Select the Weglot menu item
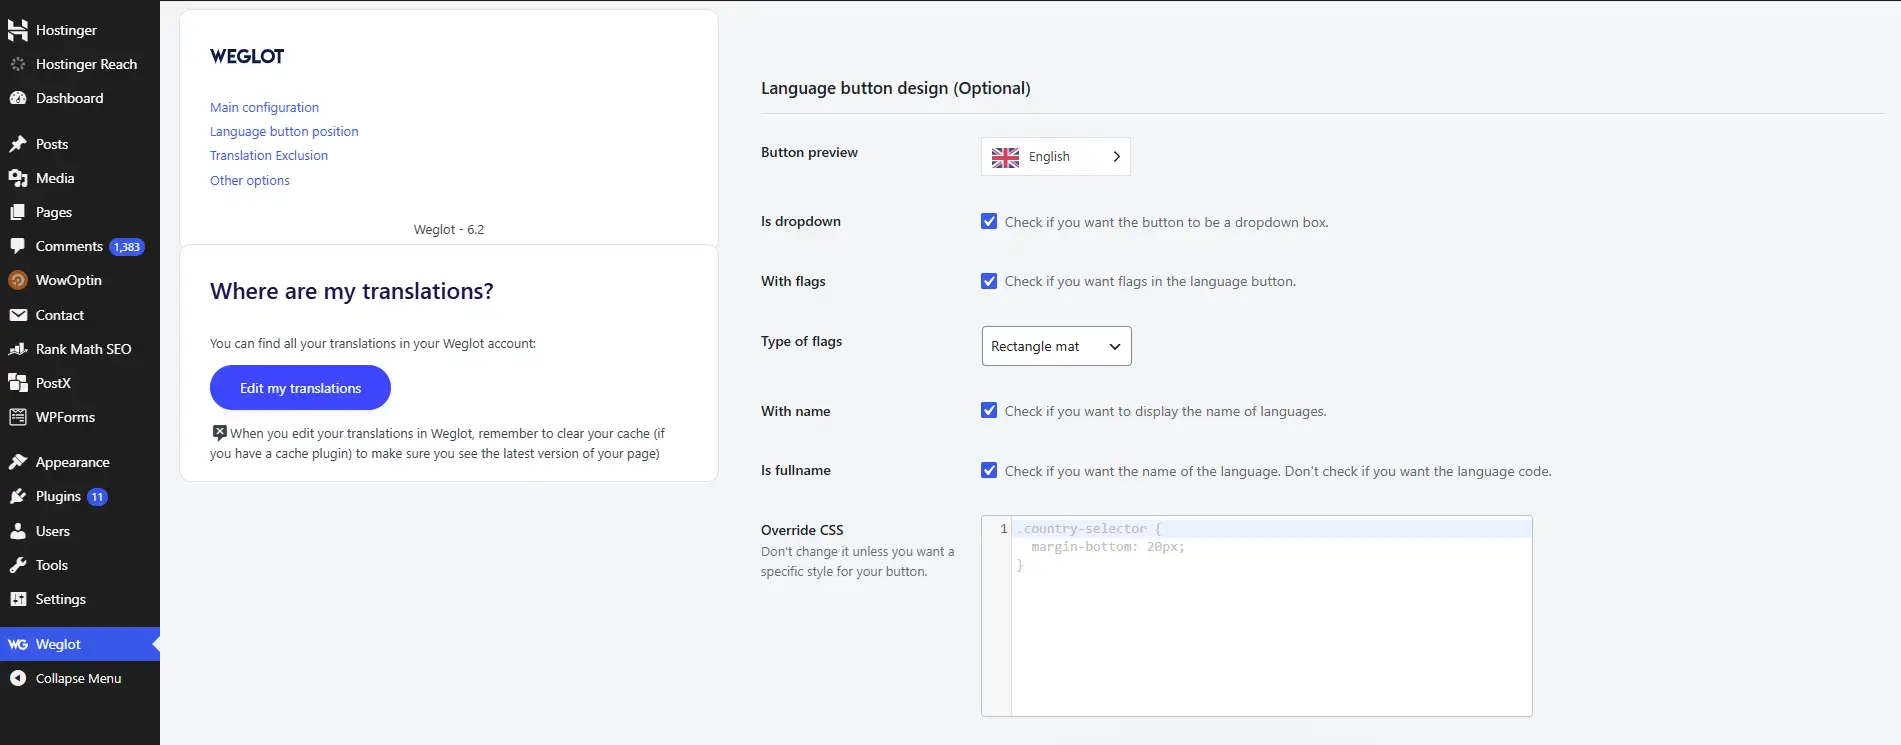The image size is (1901, 745). (80, 644)
